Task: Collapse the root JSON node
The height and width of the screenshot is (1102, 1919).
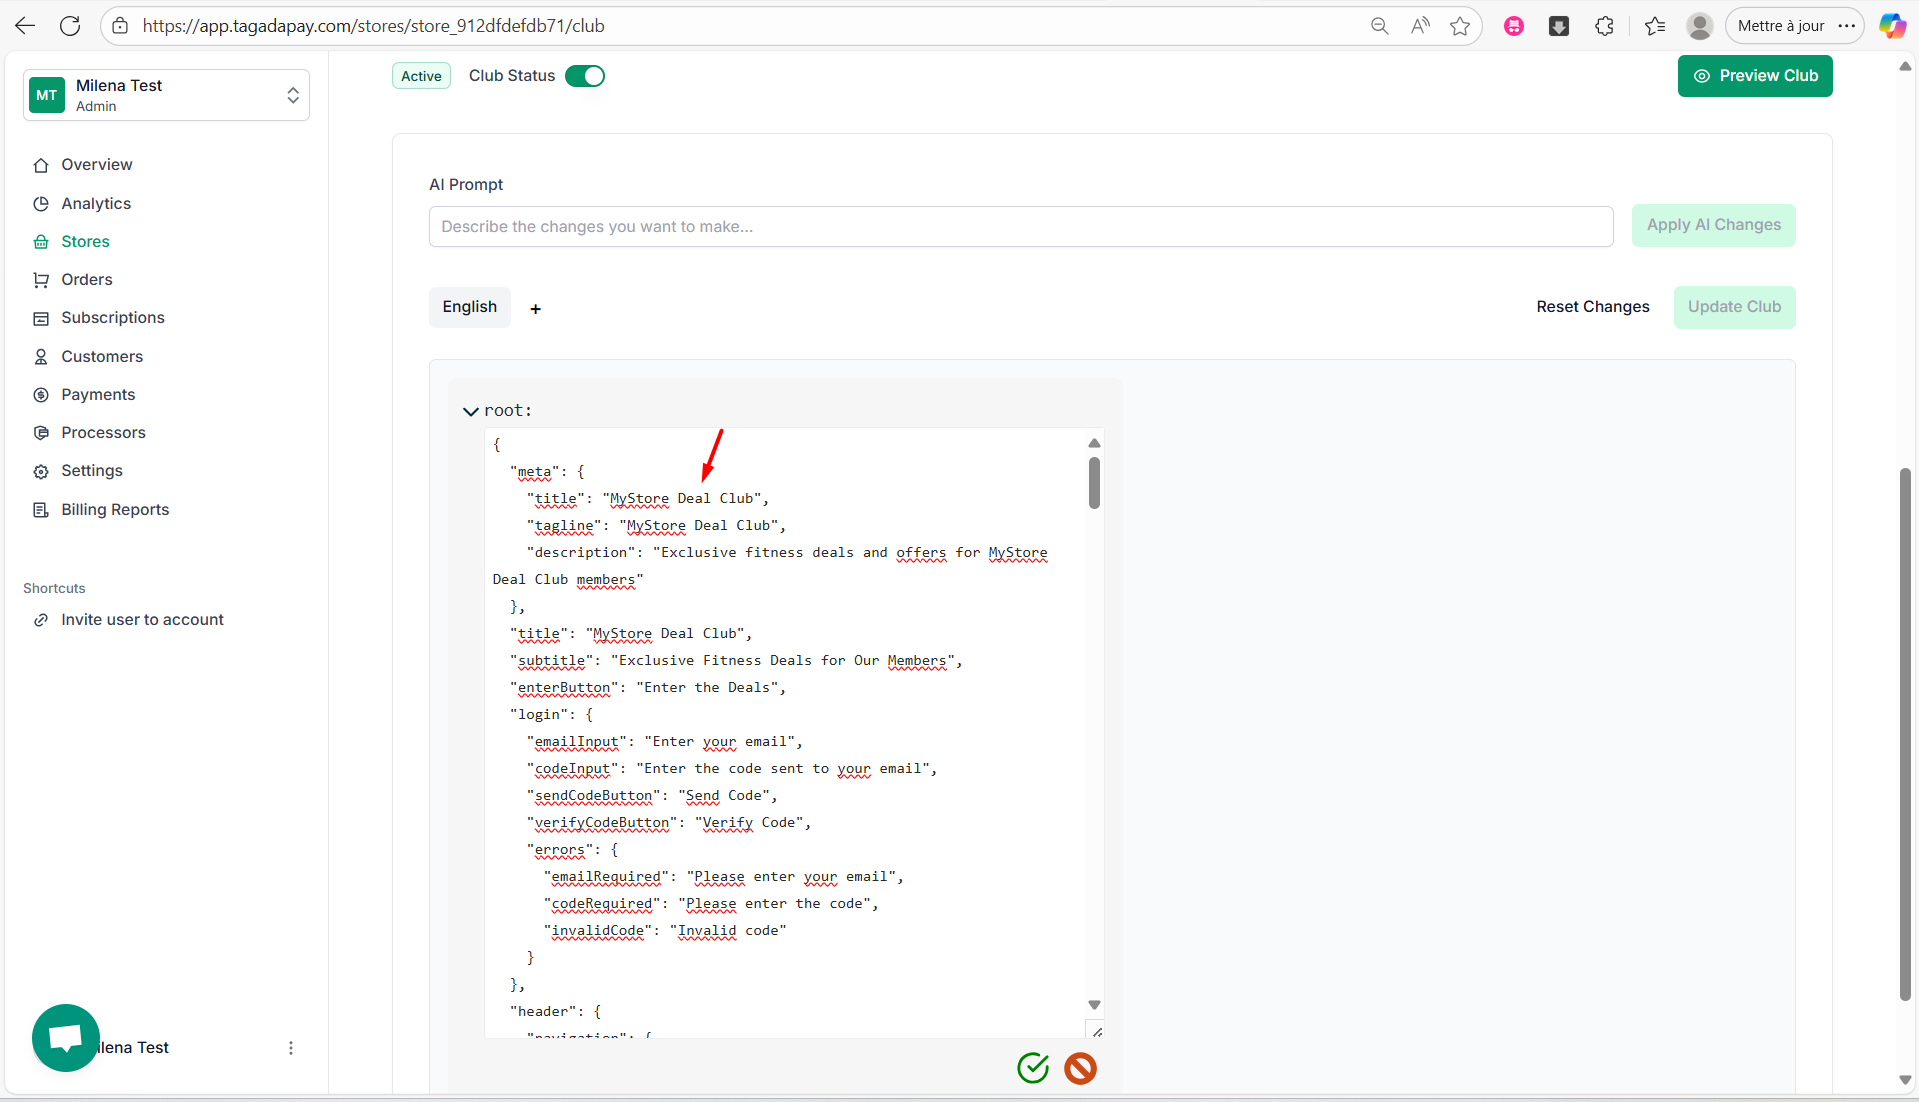Action: pos(470,411)
